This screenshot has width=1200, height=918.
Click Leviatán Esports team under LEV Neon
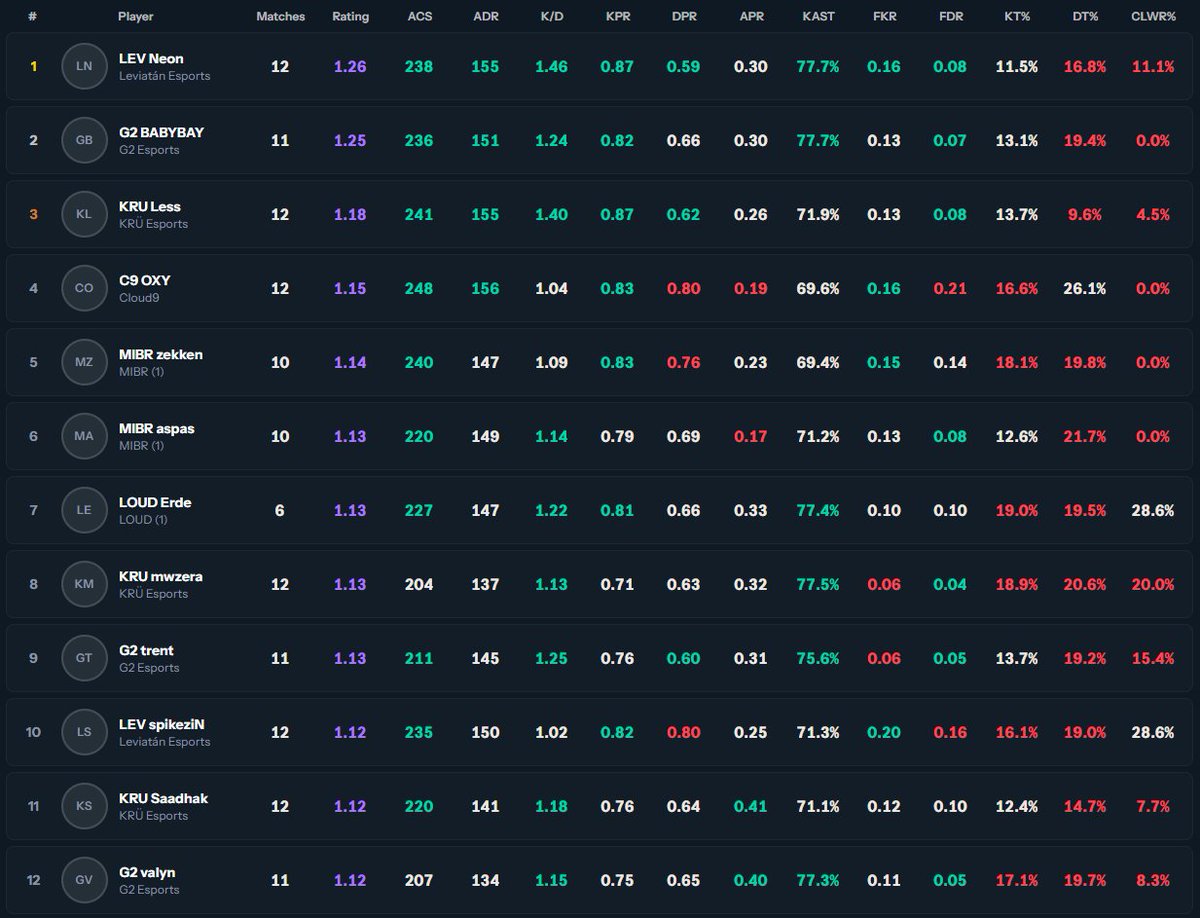tap(164, 76)
